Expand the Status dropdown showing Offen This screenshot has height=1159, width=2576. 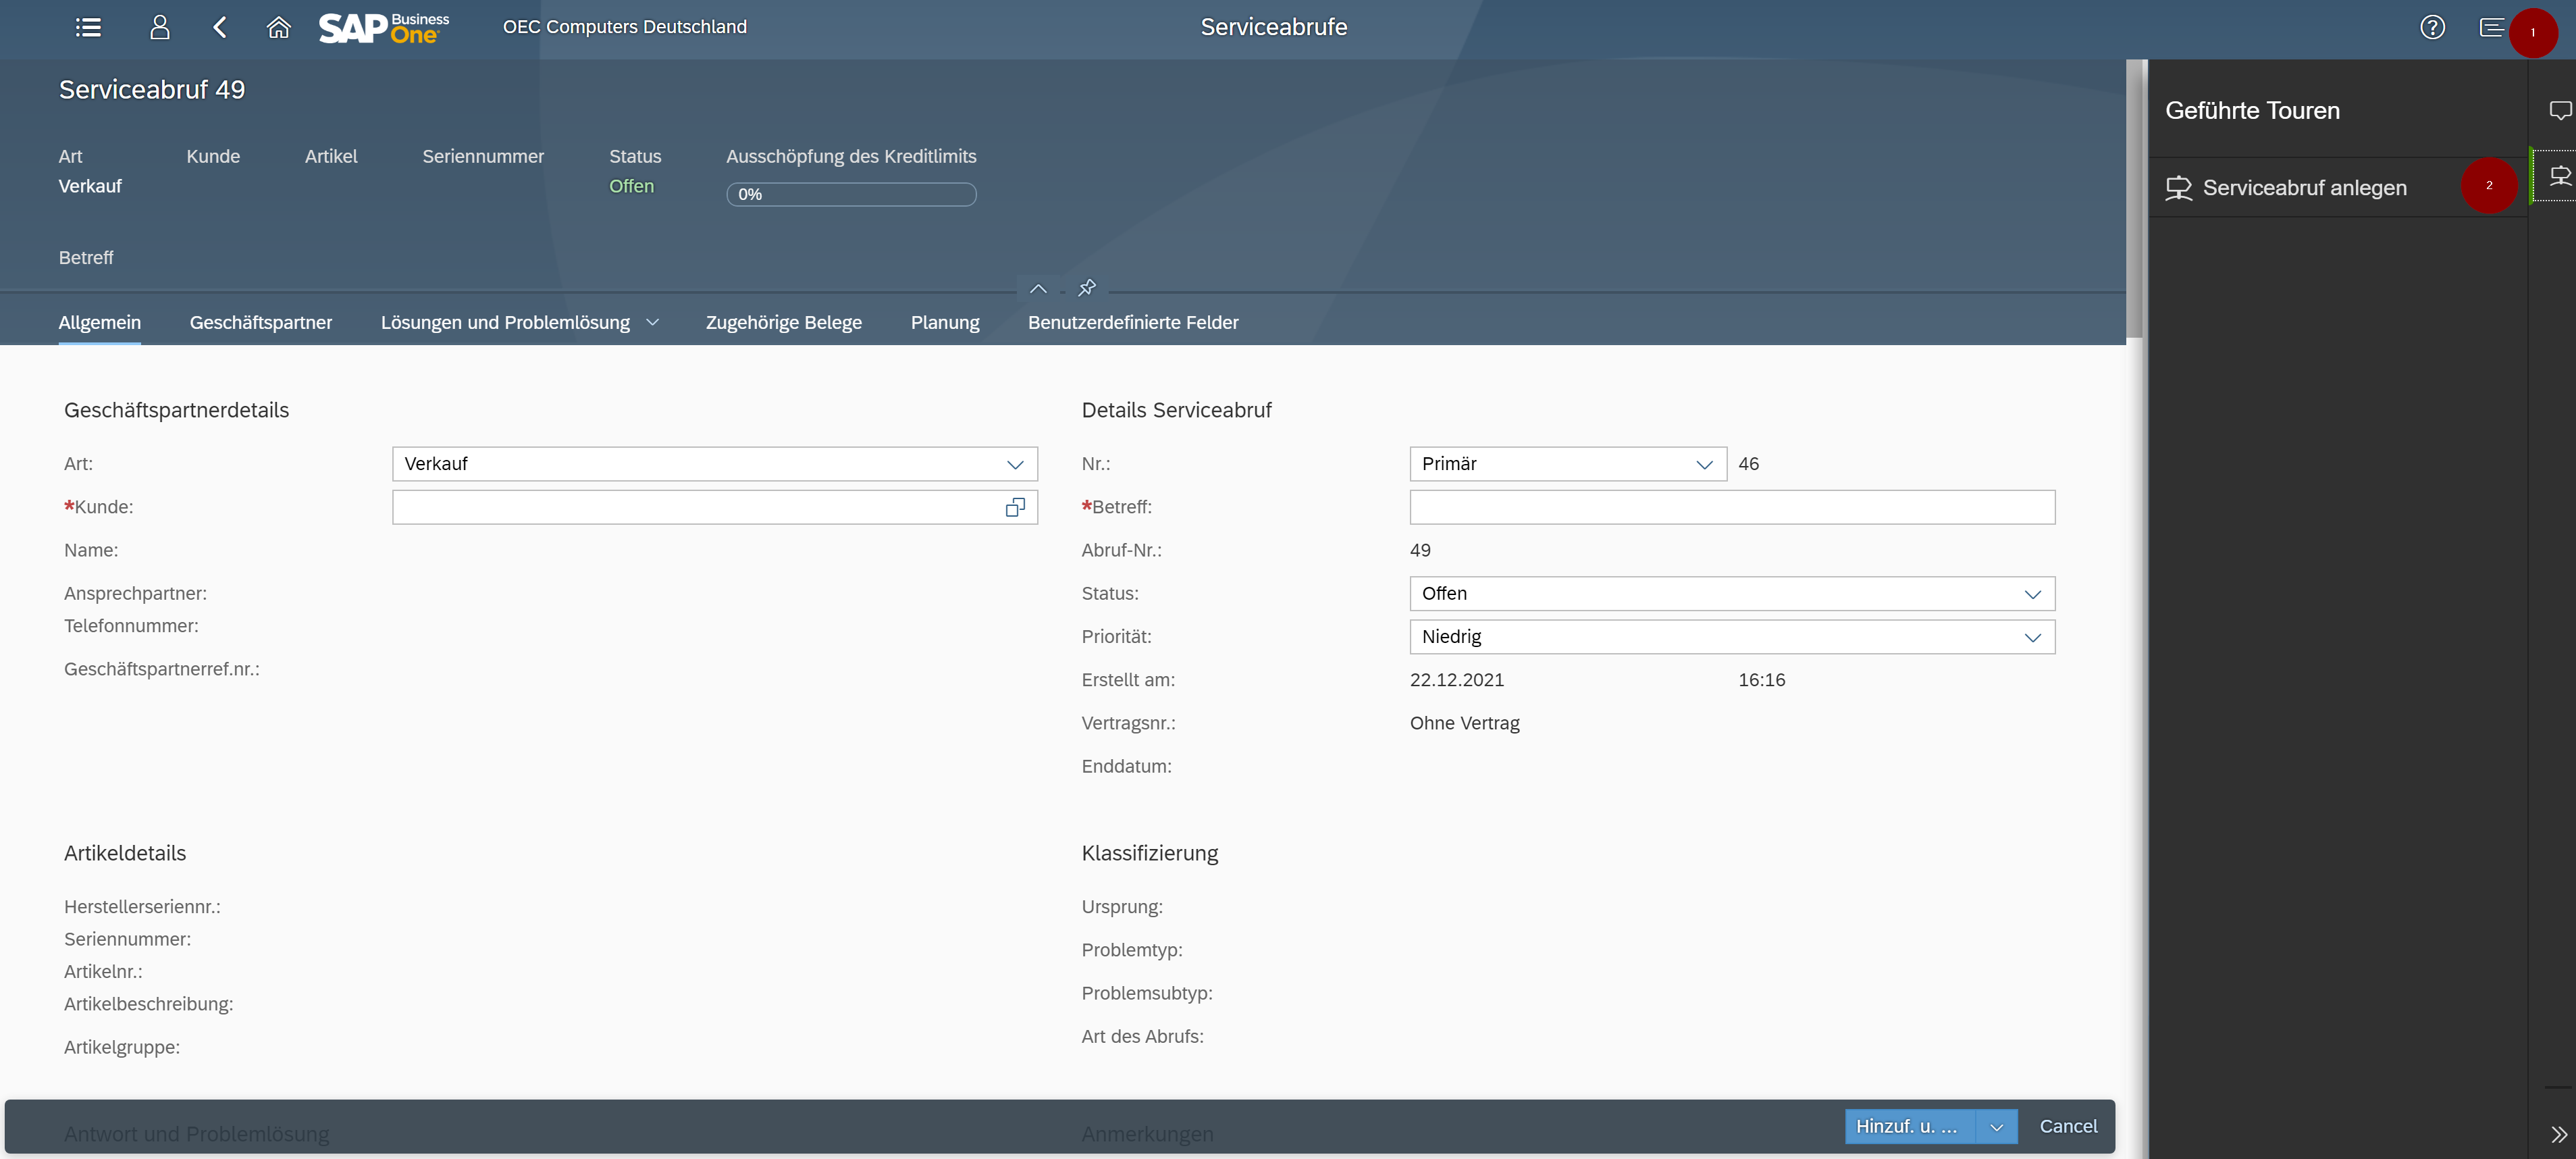[x=1731, y=594]
